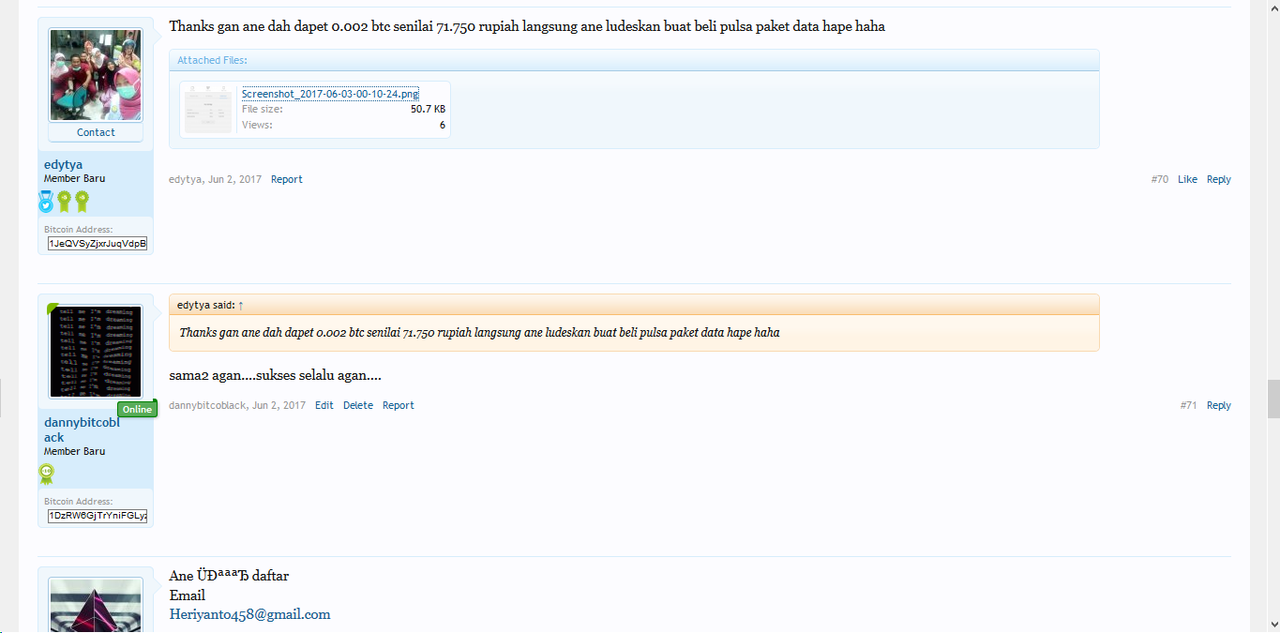1280x633 pixels.
Task: Delete dannybitcoblack's reply
Action: click(x=358, y=405)
